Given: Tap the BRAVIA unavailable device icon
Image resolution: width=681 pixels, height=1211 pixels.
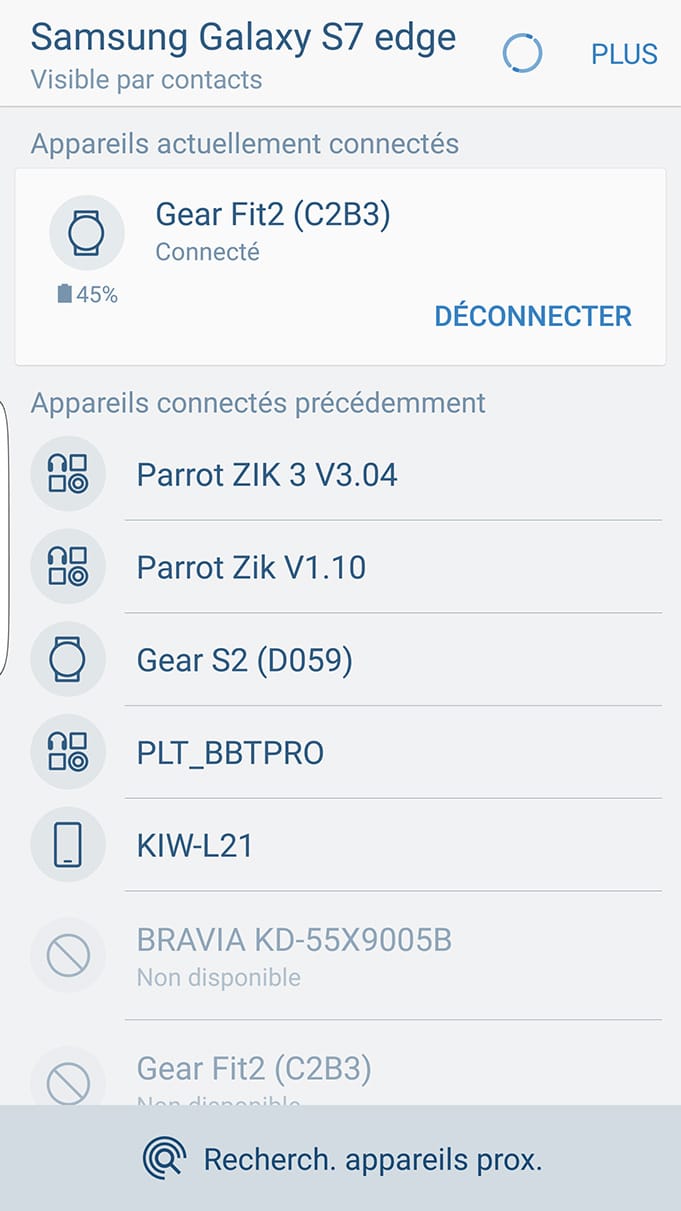Looking at the screenshot, I should pos(68,956).
